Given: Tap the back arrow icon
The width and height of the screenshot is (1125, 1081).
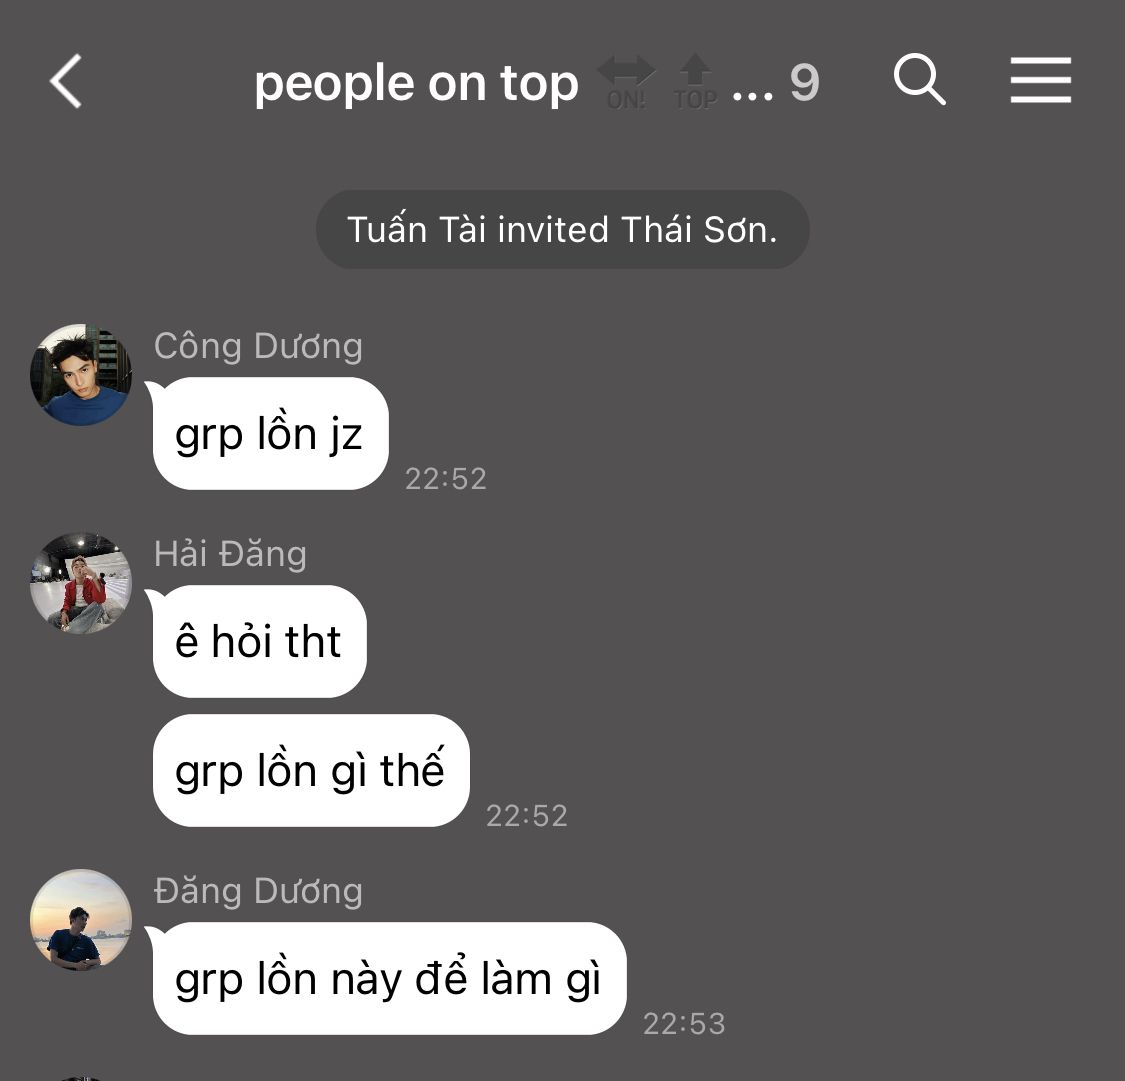Looking at the screenshot, I should [x=66, y=81].
